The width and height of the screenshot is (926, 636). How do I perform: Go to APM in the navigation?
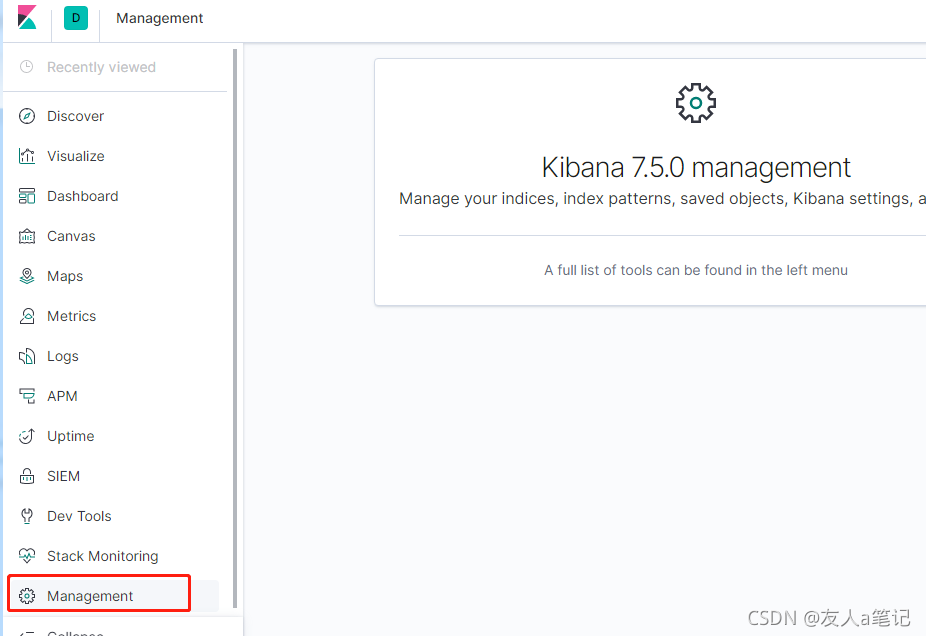[x=62, y=396]
